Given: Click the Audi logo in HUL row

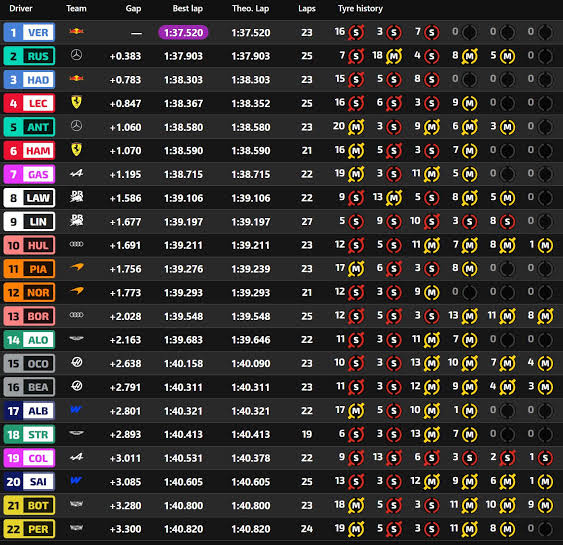Looking at the screenshot, I should (76, 244).
